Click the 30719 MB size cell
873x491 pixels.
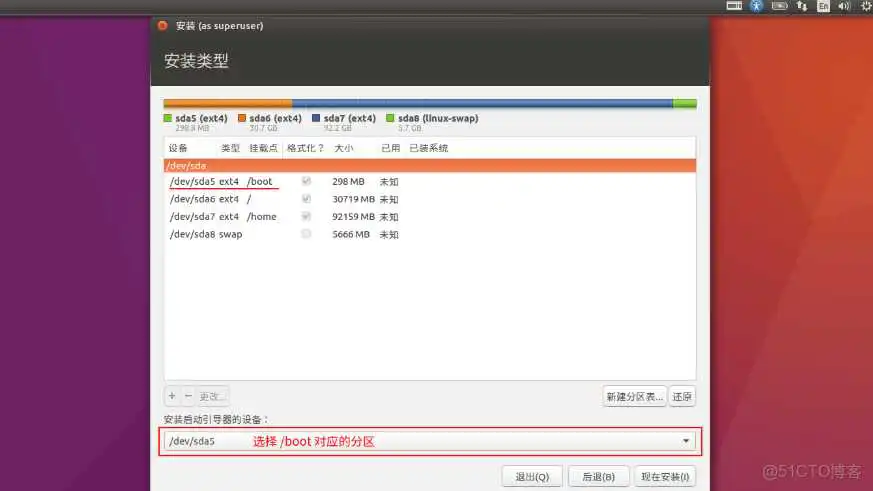pos(353,199)
